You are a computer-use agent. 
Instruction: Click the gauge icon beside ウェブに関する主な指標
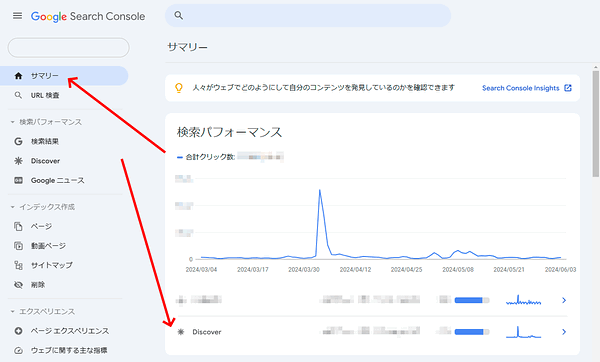click(x=18, y=350)
